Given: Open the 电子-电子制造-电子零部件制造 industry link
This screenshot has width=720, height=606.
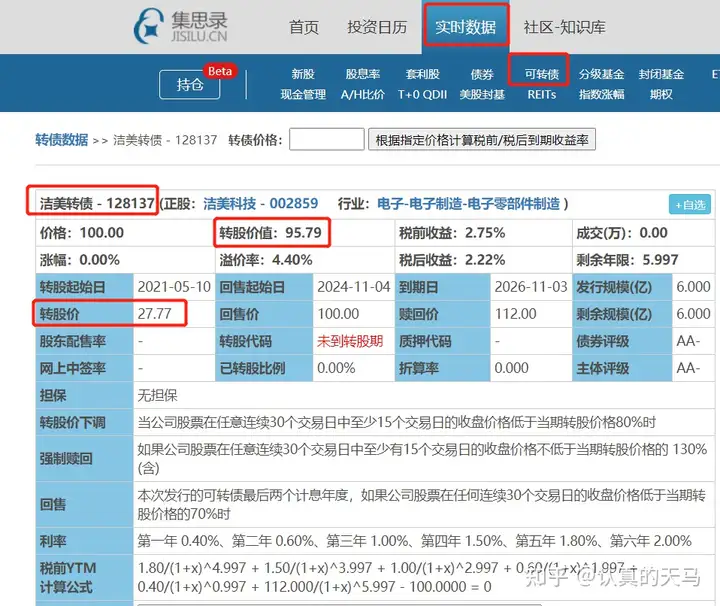Looking at the screenshot, I should click(468, 203).
